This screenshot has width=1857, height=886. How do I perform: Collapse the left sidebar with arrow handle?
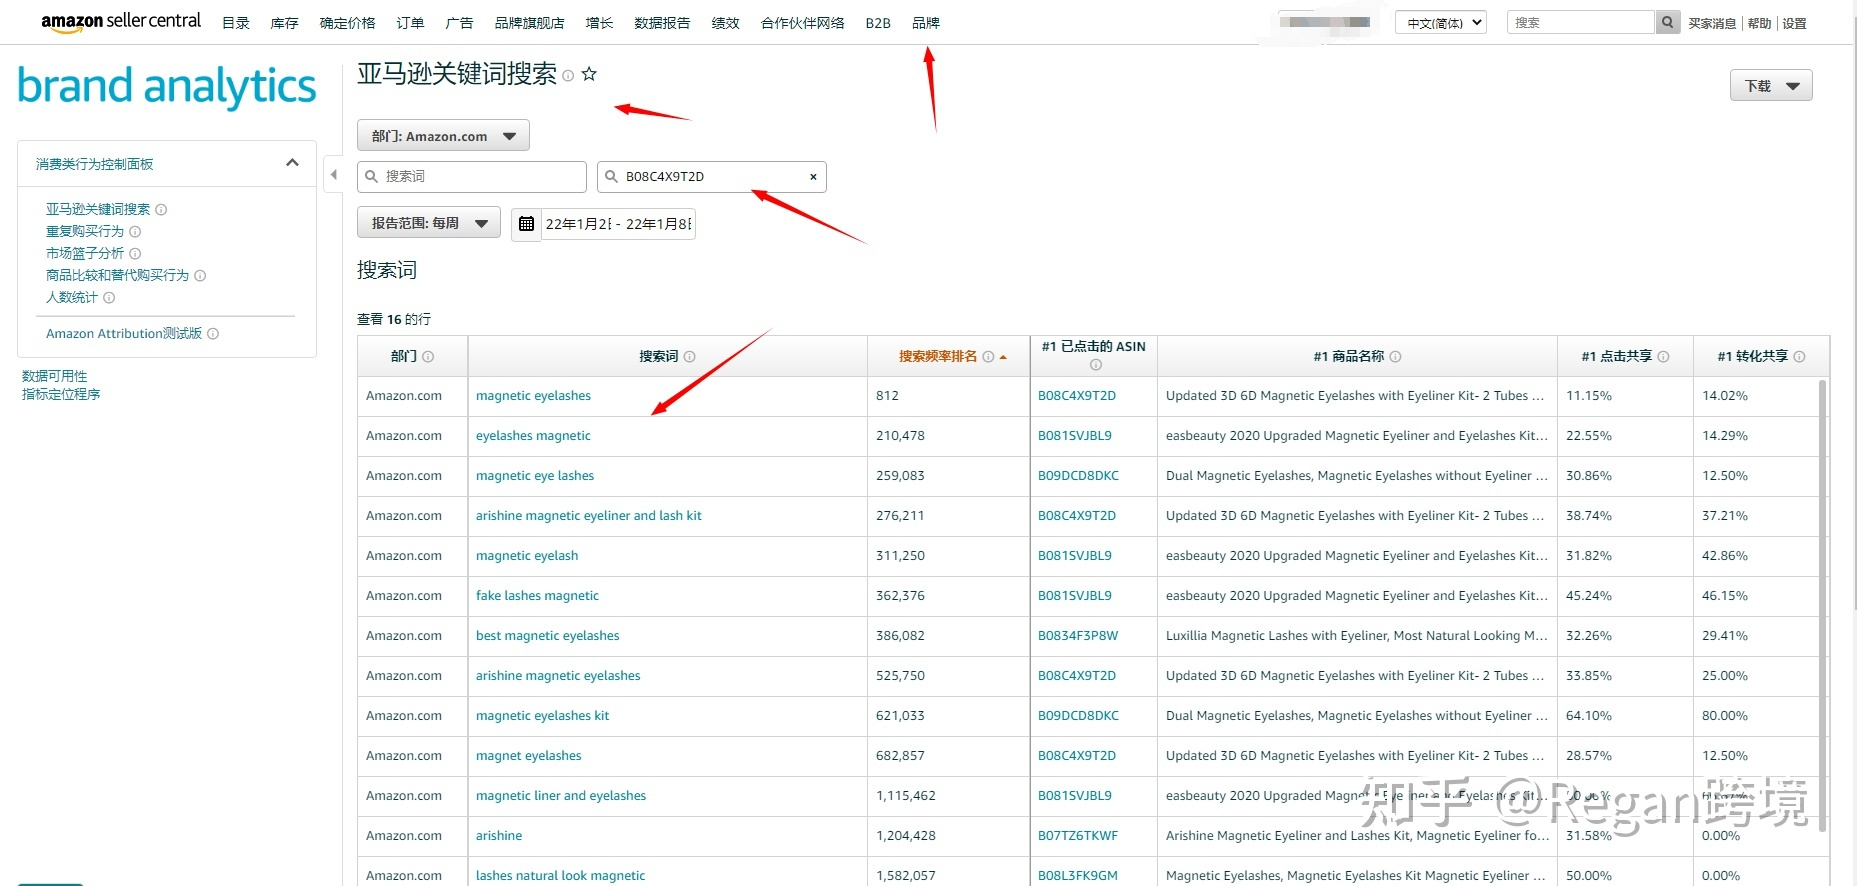(x=334, y=175)
